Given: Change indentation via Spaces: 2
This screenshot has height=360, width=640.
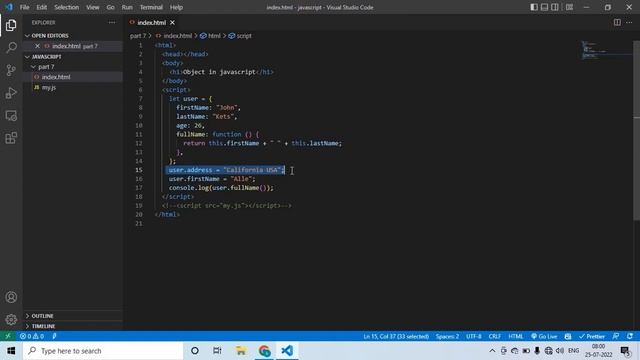Looking at the screenshot, I should (447, 336).
